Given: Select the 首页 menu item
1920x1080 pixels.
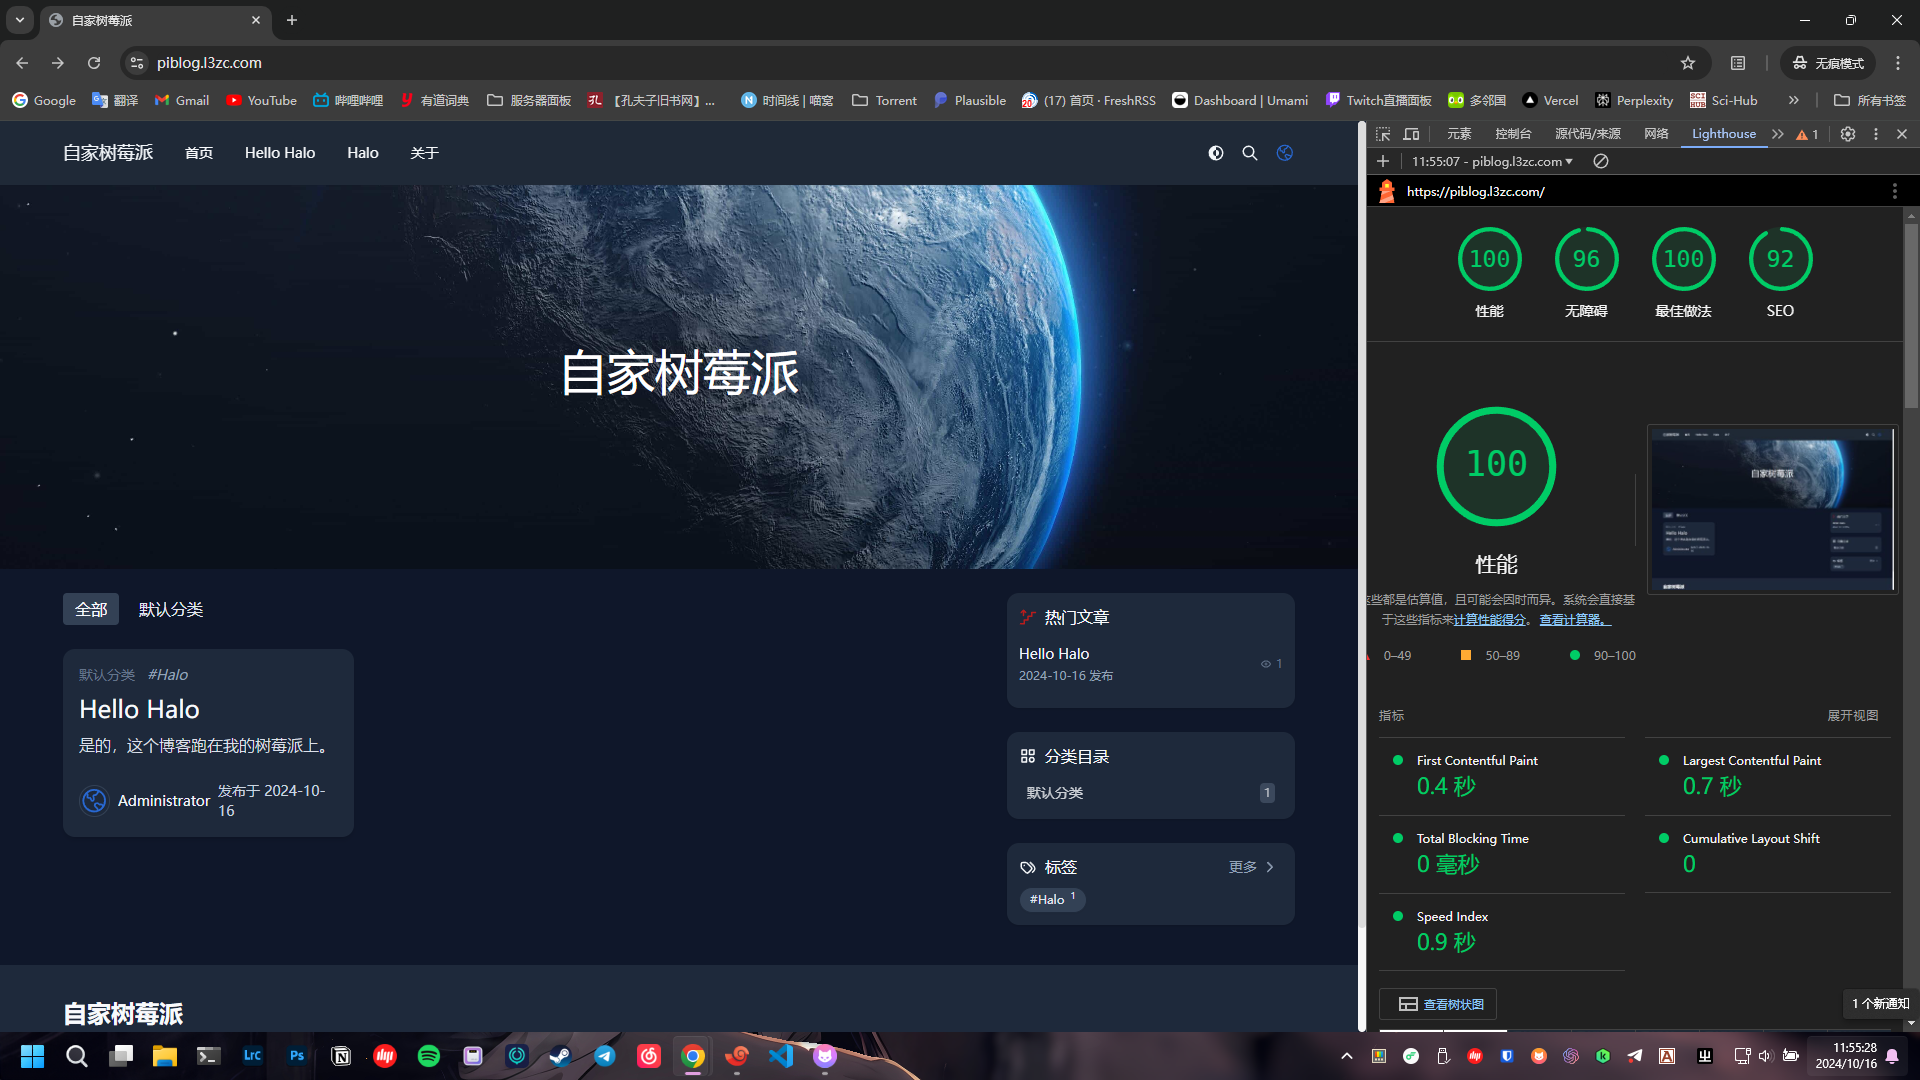Looking at the screenshot, I should click(199, 153).
